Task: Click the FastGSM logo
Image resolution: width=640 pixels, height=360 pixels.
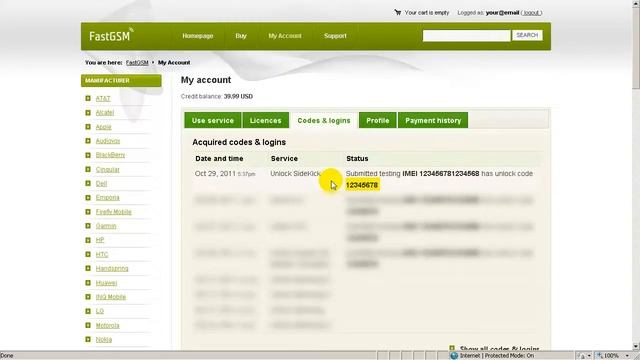Action: (111, 36)
